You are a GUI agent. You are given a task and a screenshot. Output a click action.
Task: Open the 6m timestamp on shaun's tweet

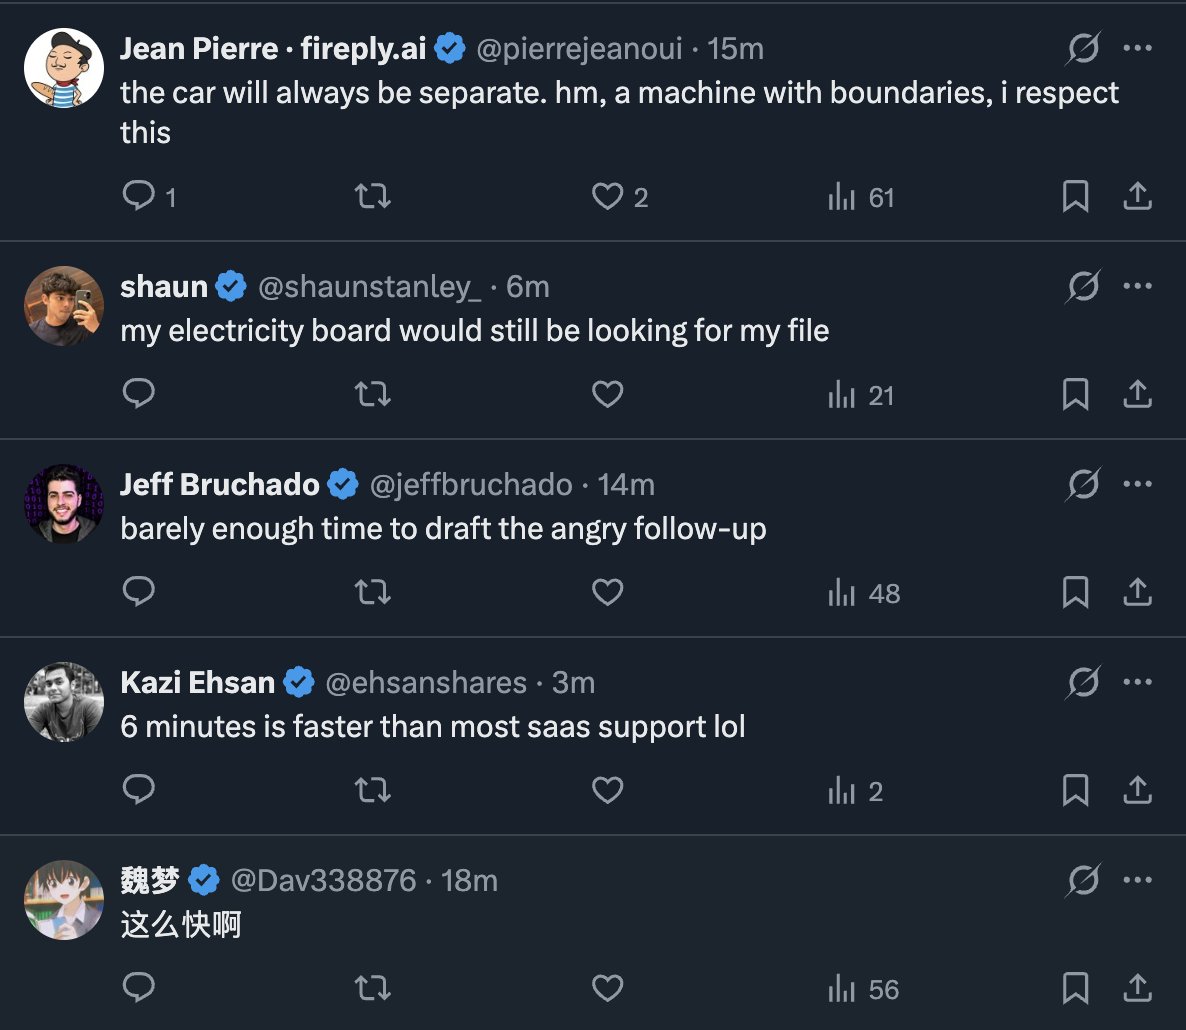(x=527, y=287)
